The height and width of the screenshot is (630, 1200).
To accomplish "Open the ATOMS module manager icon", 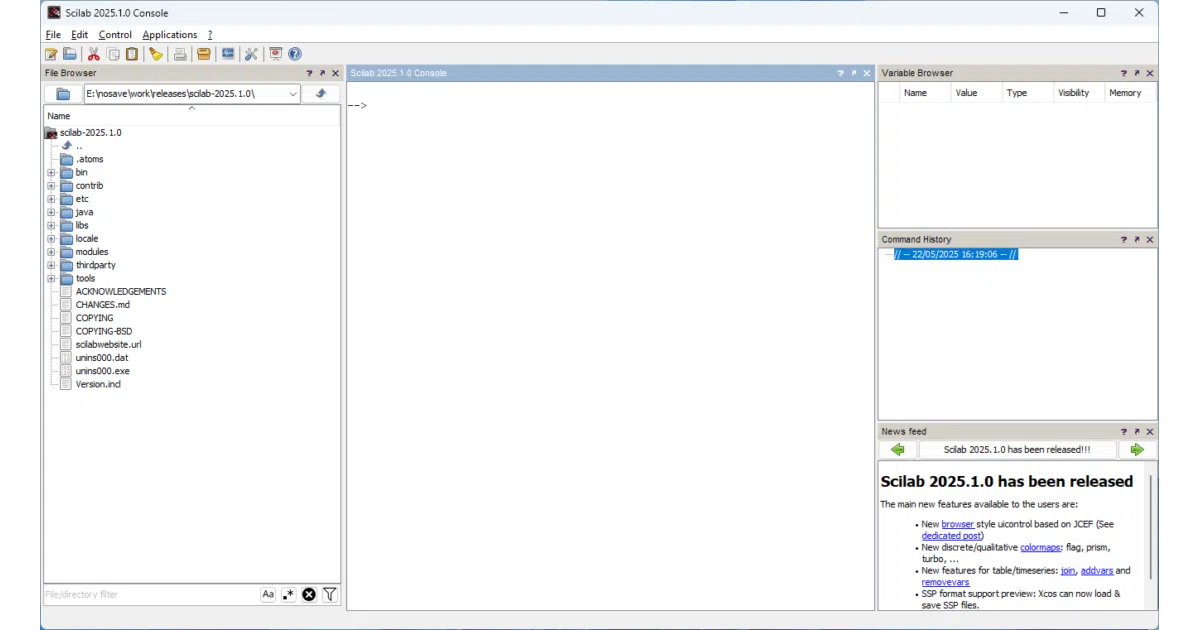I will (204, 54).
